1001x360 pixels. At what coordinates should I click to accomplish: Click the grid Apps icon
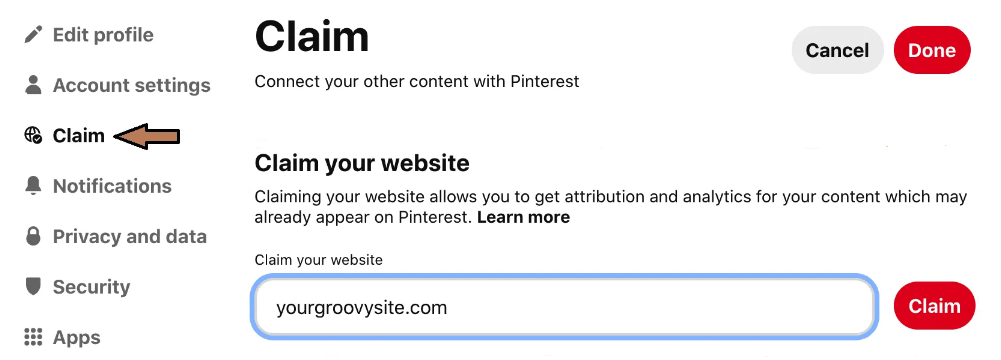pyautogui.click(x=33, y=337)
